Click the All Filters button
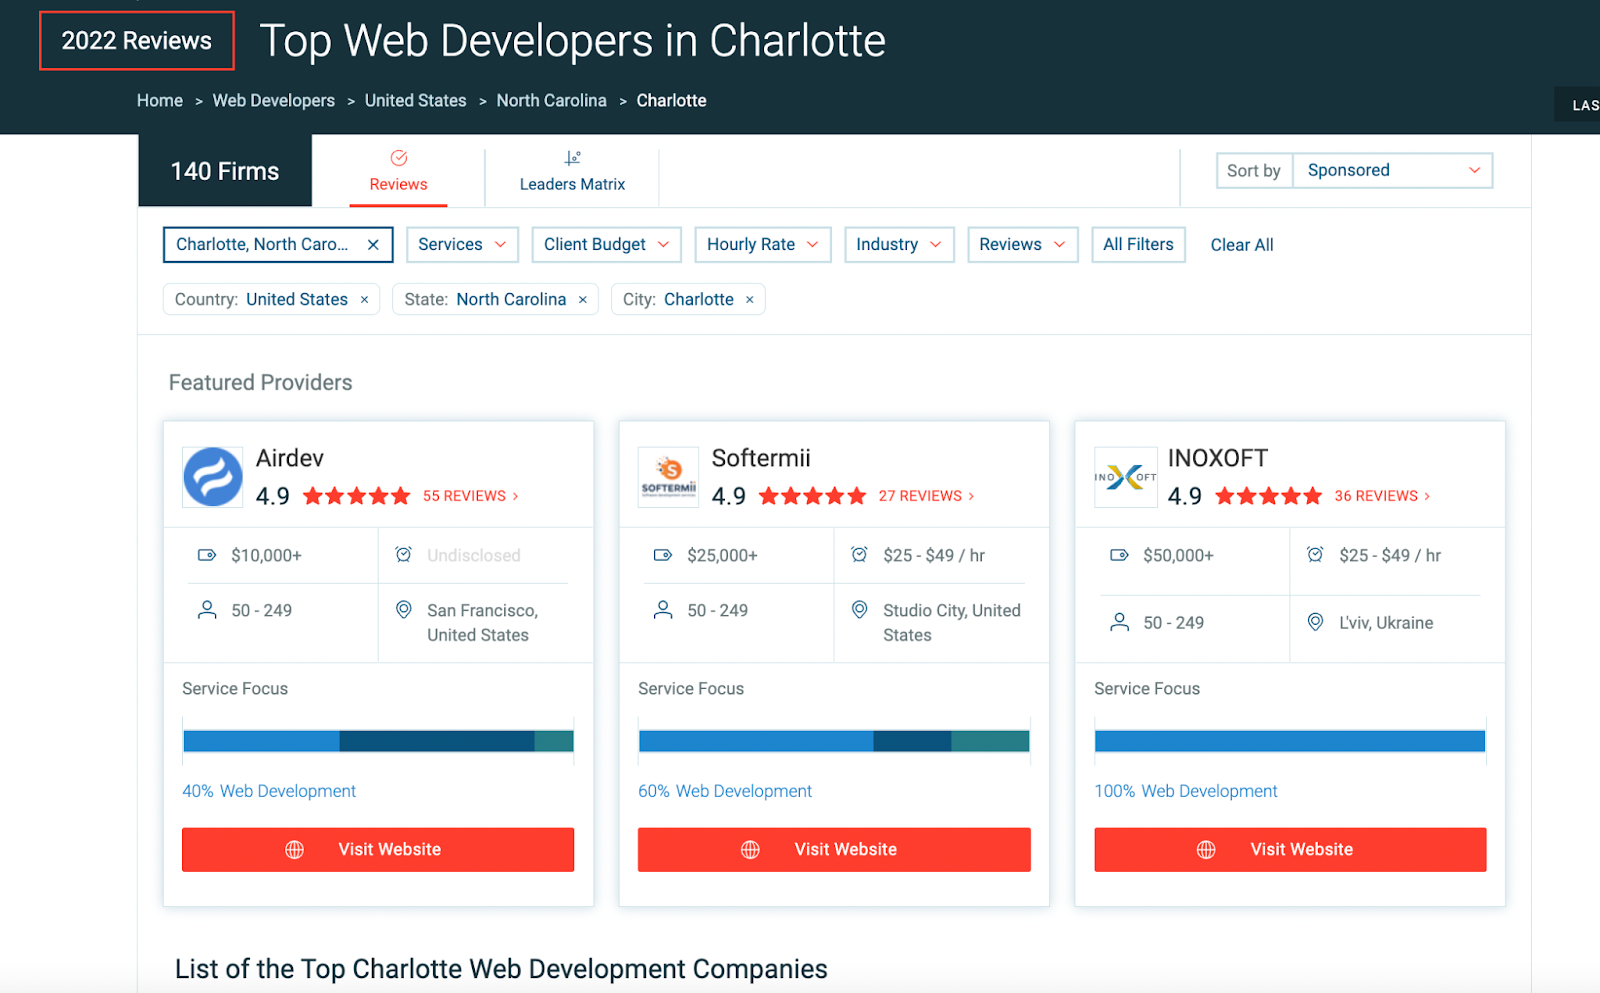Viewport: 1600px width, 993px height. pos(1138,245)
